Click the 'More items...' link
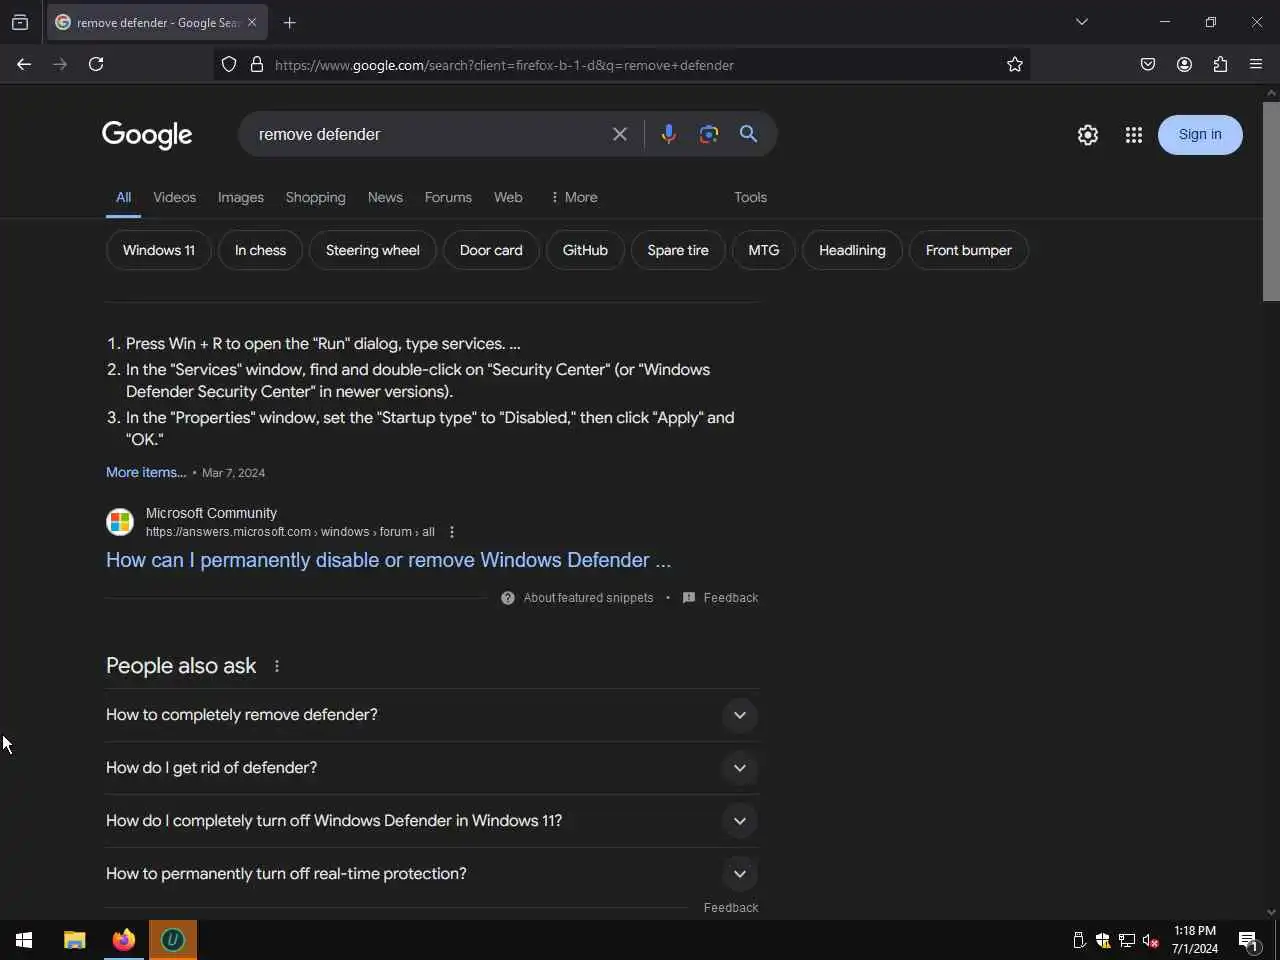This screenshot has height=960, width=1280. click(x=146, y=472)
